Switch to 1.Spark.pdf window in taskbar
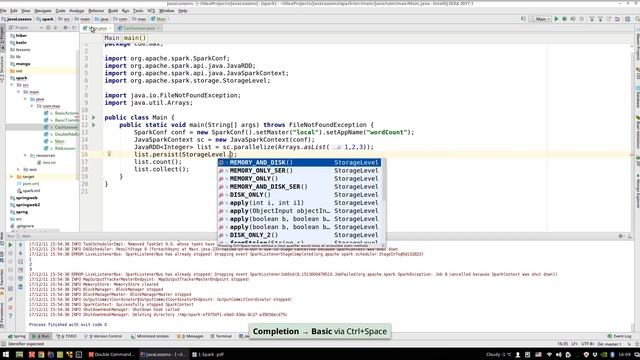Viewport: 640px width, 360px height. 208,354
